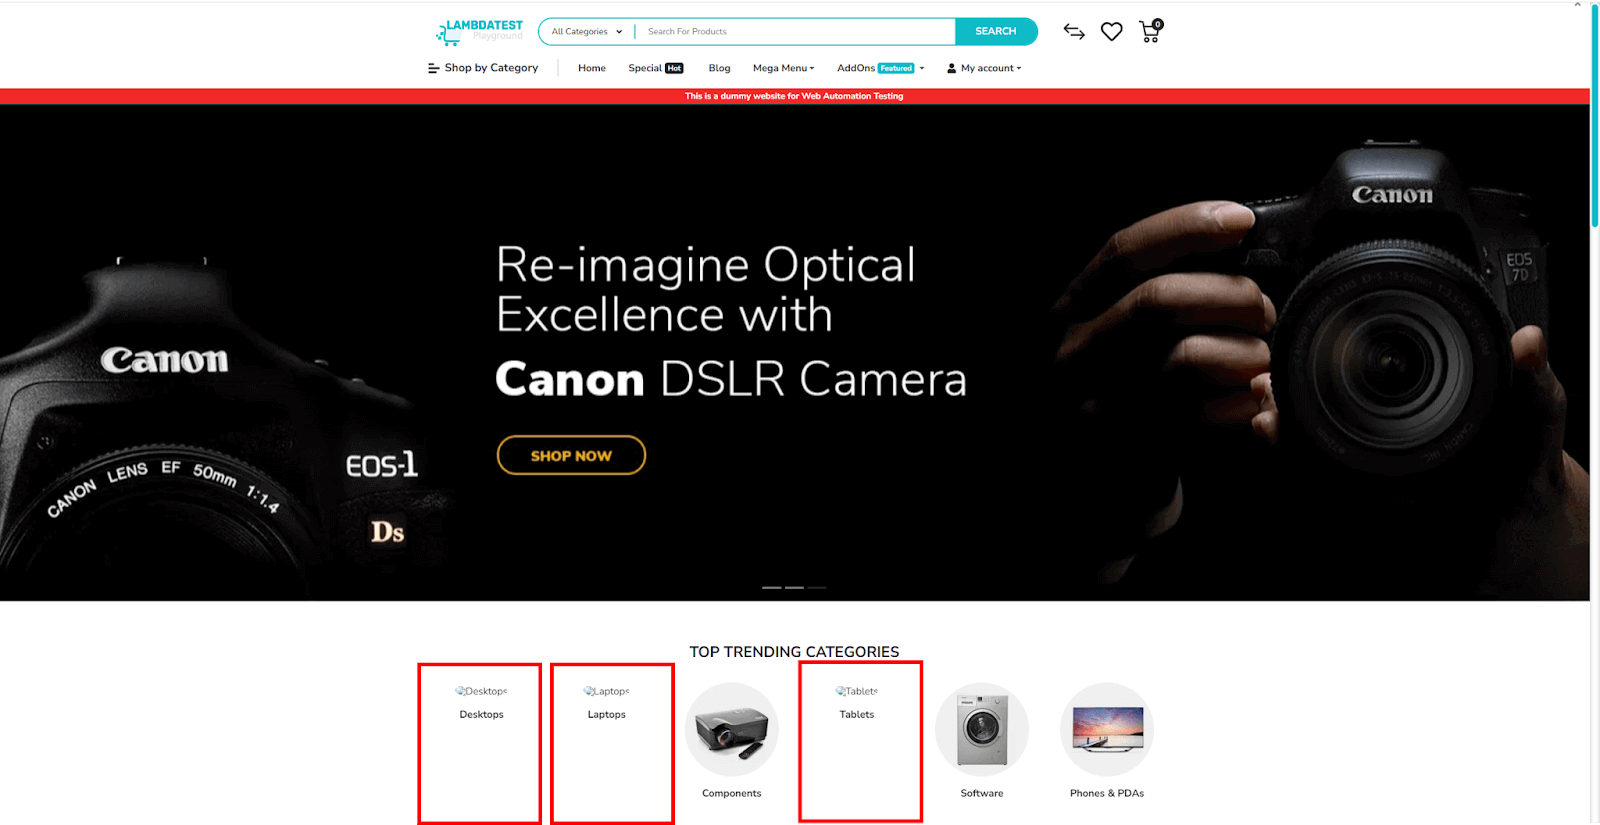Select the last carousel slide indicator
The height and width of the screenshot is (825, 1600).
coord(817,588)
